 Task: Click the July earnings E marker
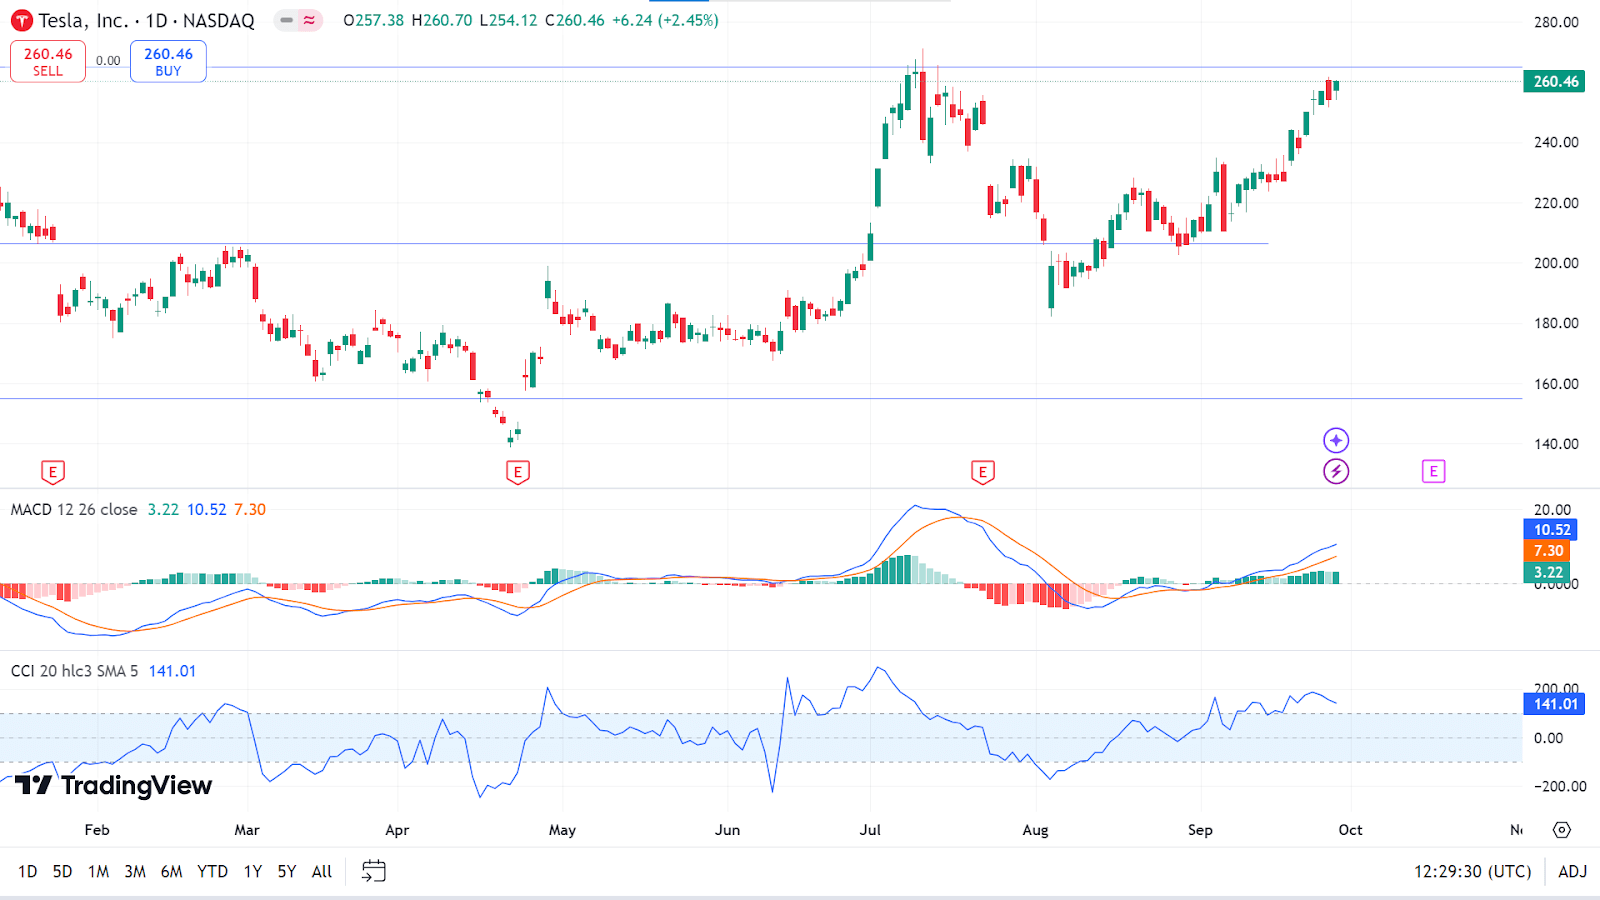tap(982, 472)
